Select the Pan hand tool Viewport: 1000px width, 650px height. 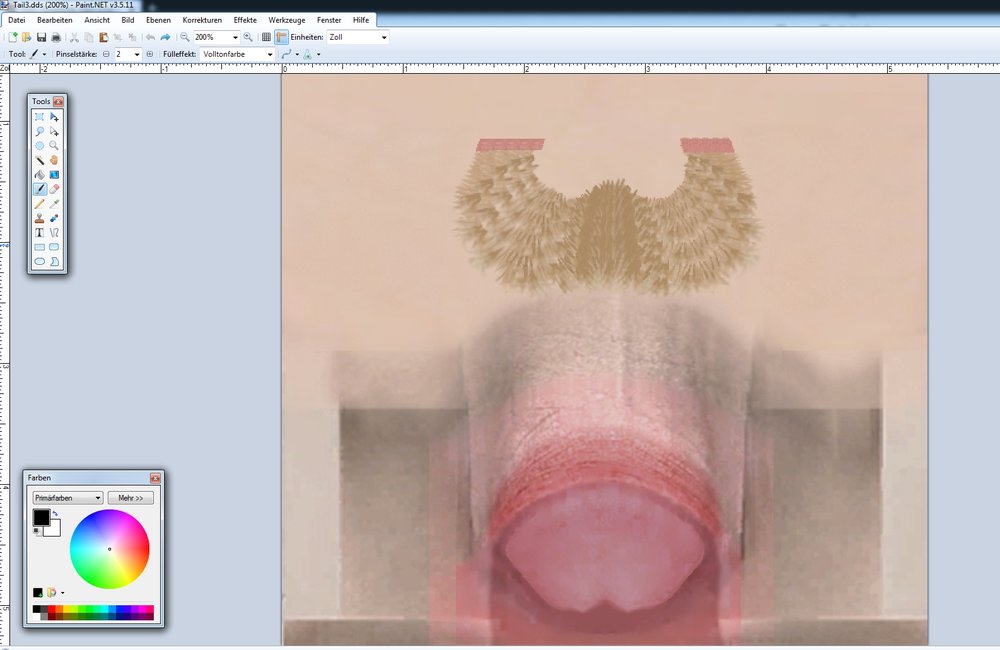(54, 160)
